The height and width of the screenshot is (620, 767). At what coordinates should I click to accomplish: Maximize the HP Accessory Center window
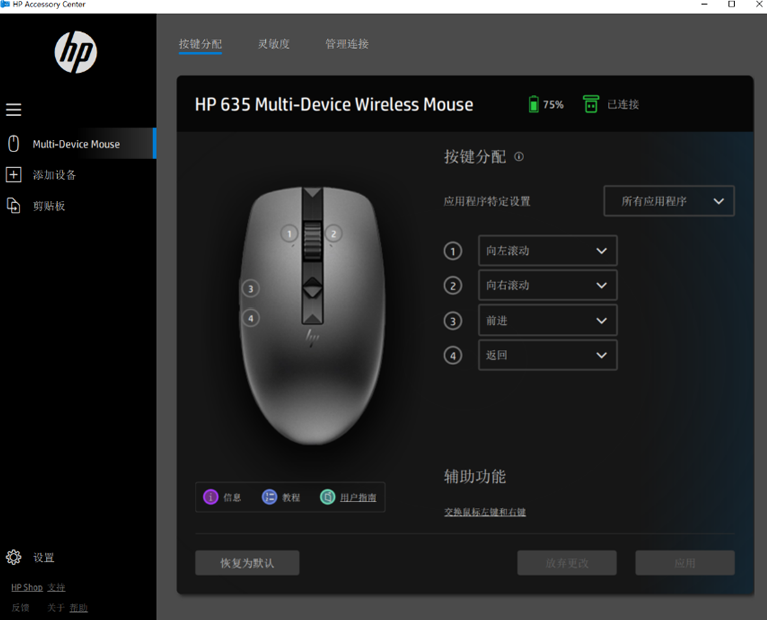[732, 4]
